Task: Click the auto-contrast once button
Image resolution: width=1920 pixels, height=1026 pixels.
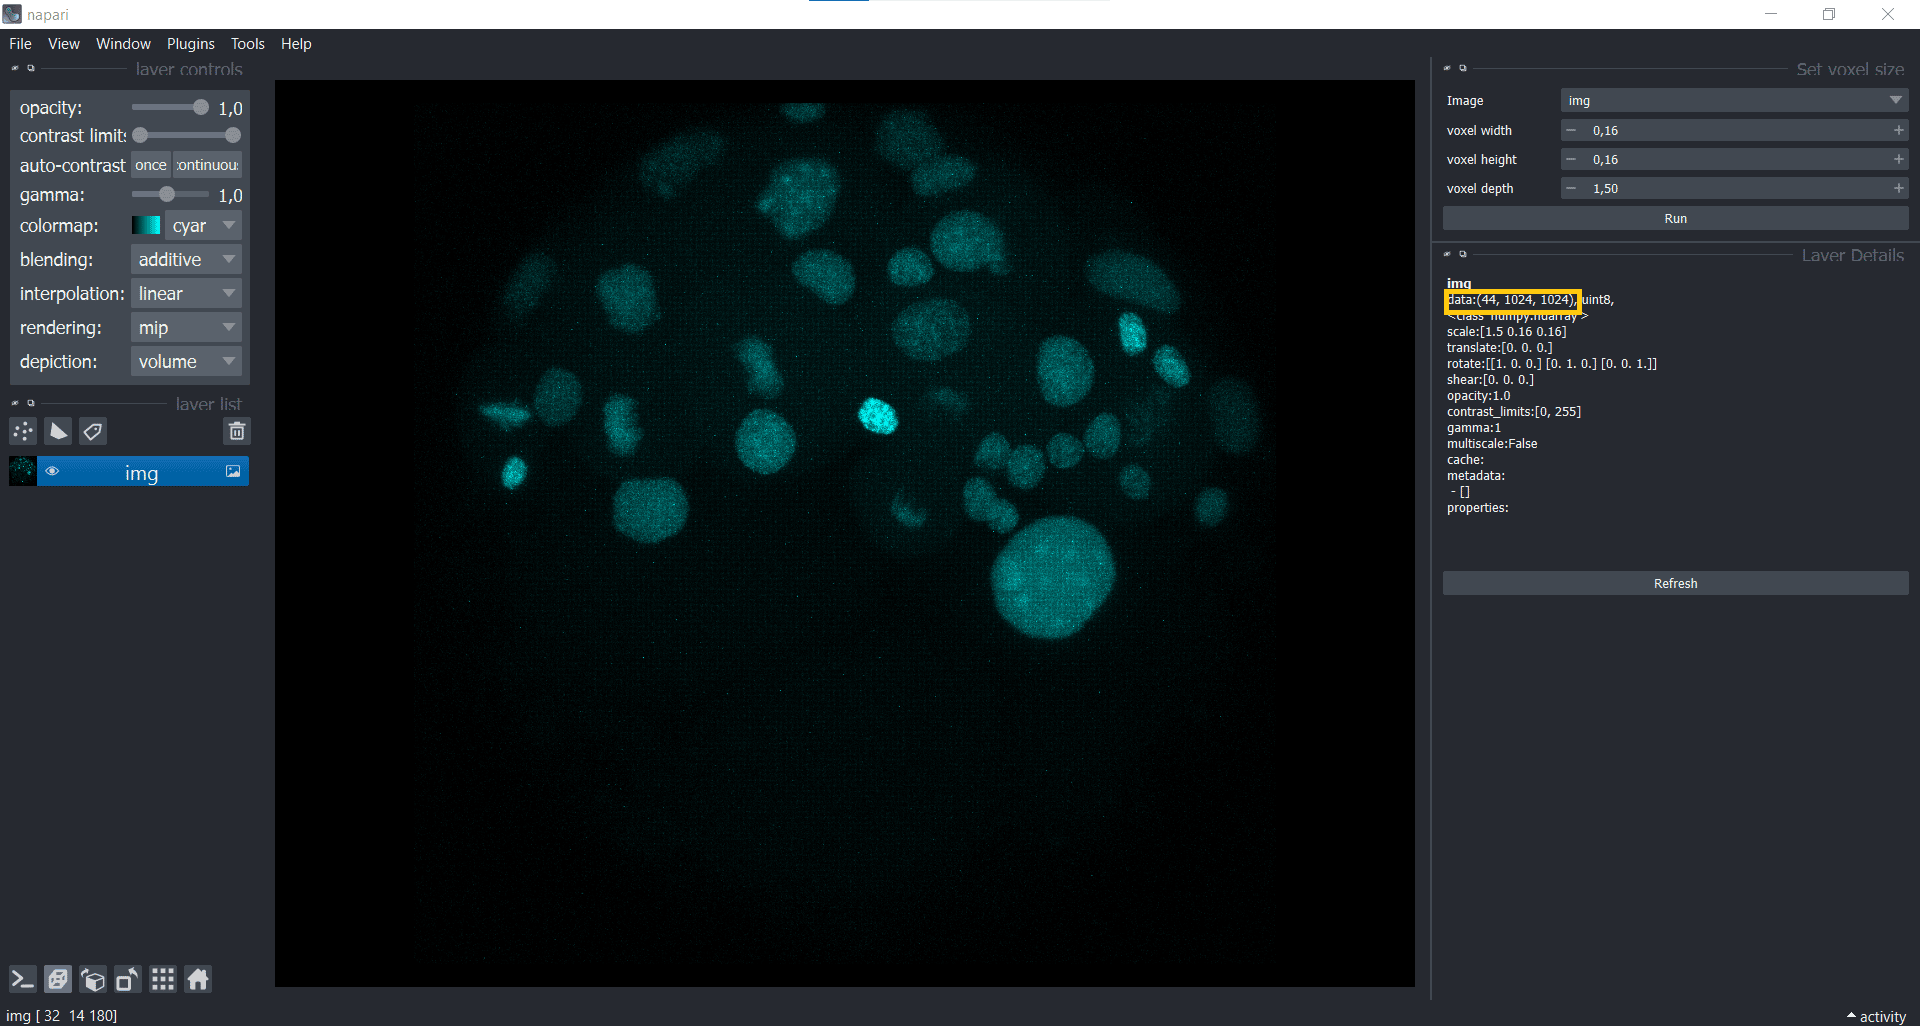Action: tap(151, 165)
